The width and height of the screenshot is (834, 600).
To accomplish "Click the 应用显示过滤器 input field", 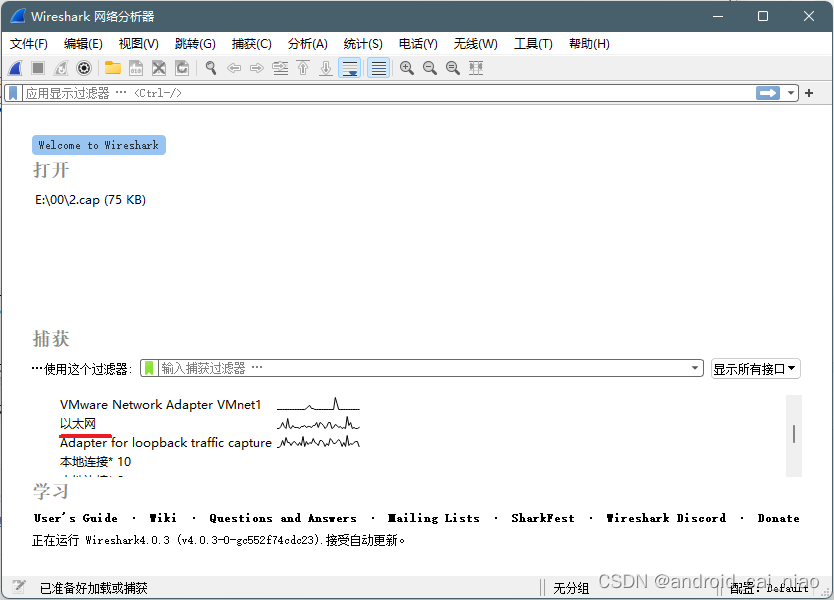I will 388,93.
